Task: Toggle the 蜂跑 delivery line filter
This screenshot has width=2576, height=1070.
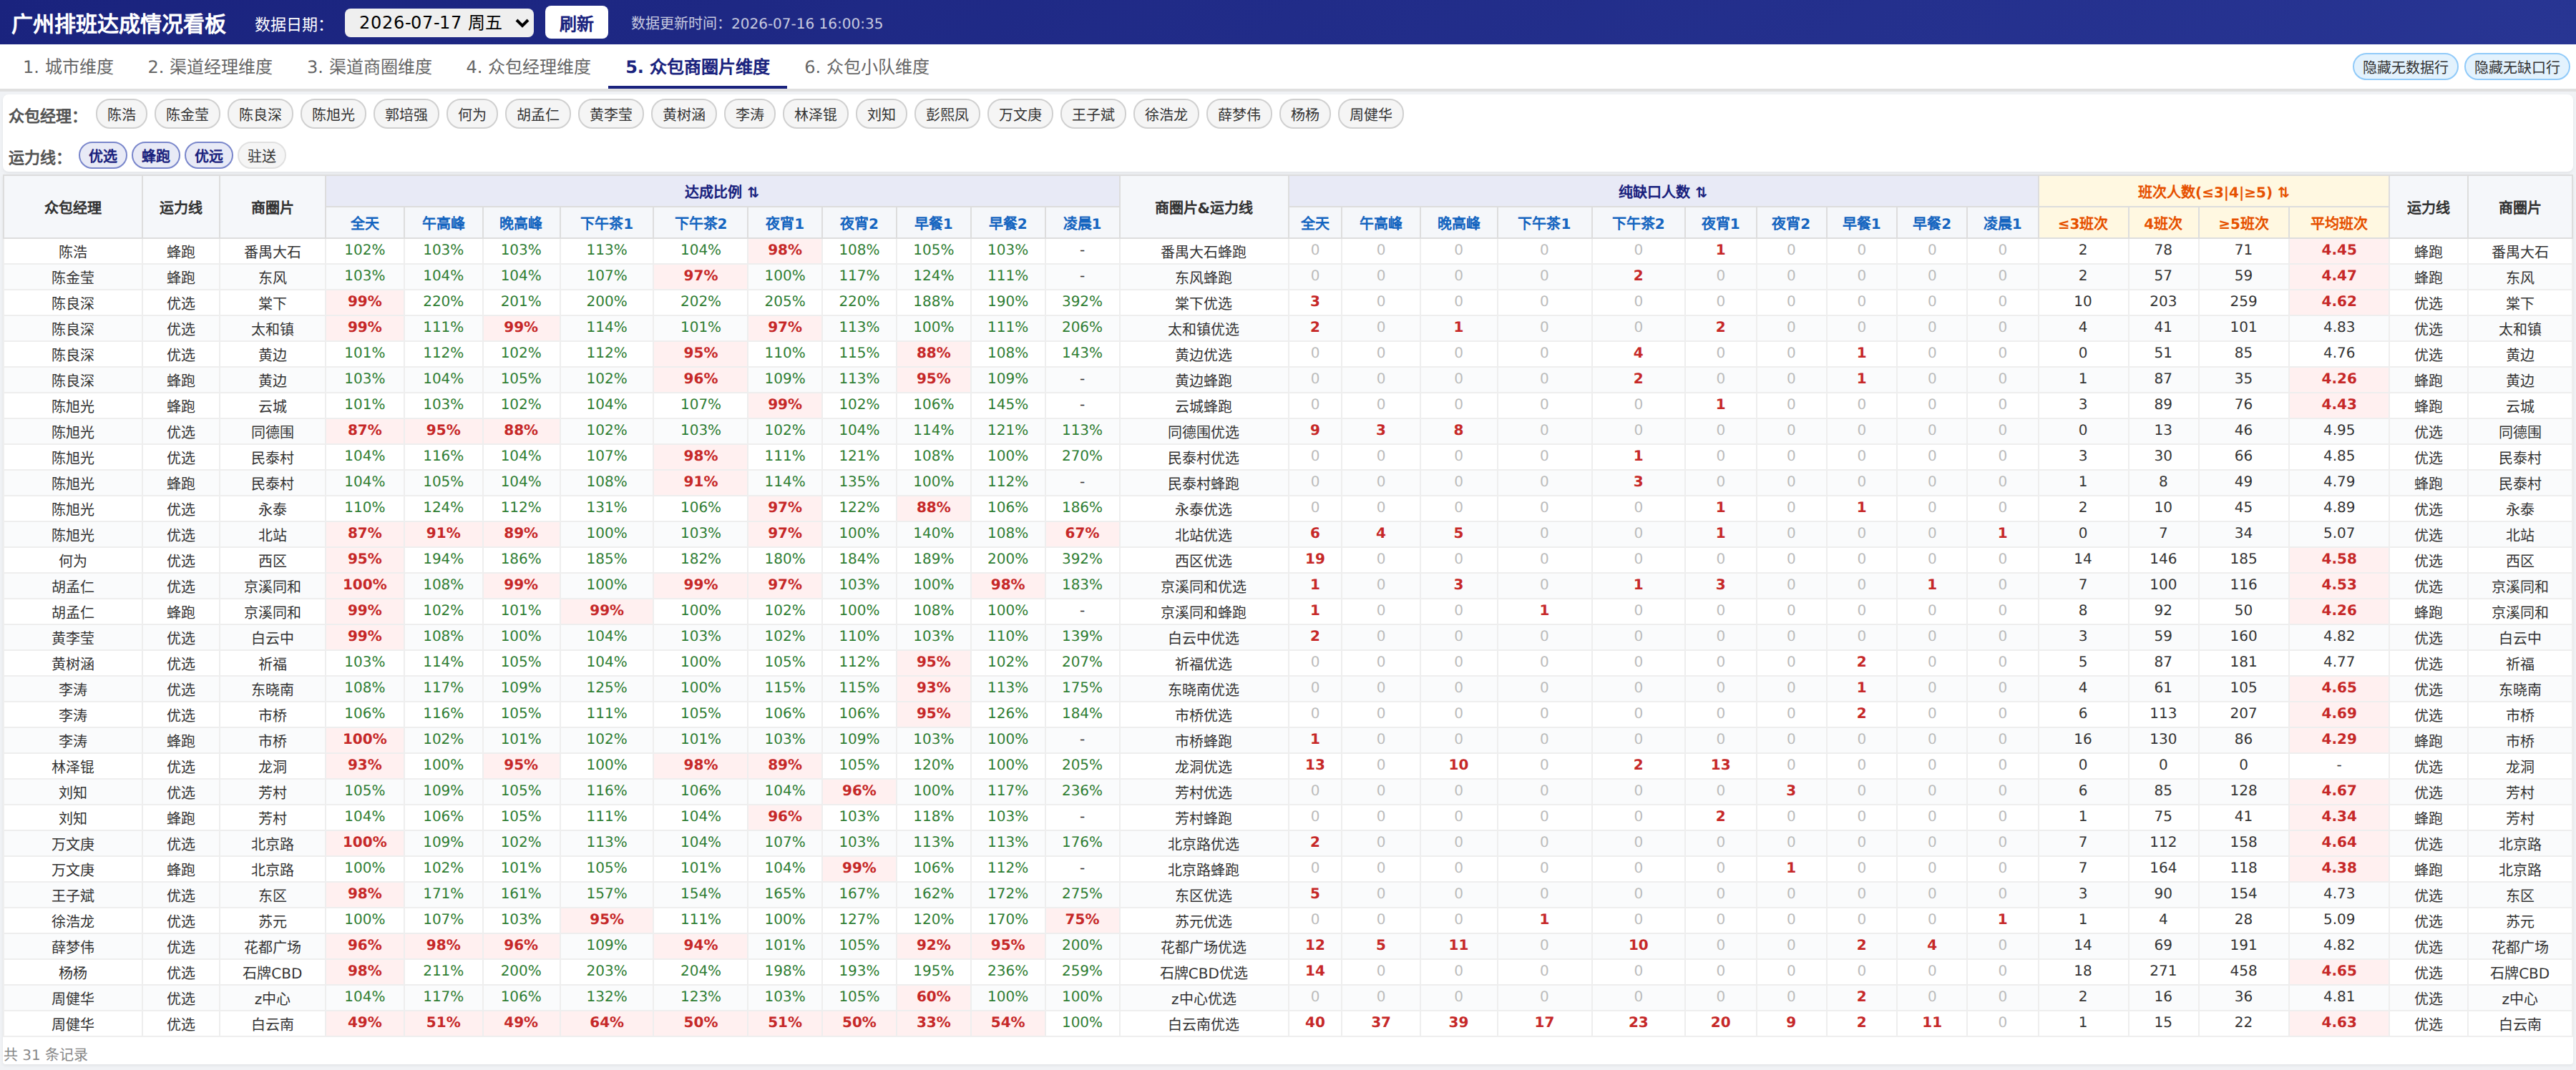Action: coord(156,156)
